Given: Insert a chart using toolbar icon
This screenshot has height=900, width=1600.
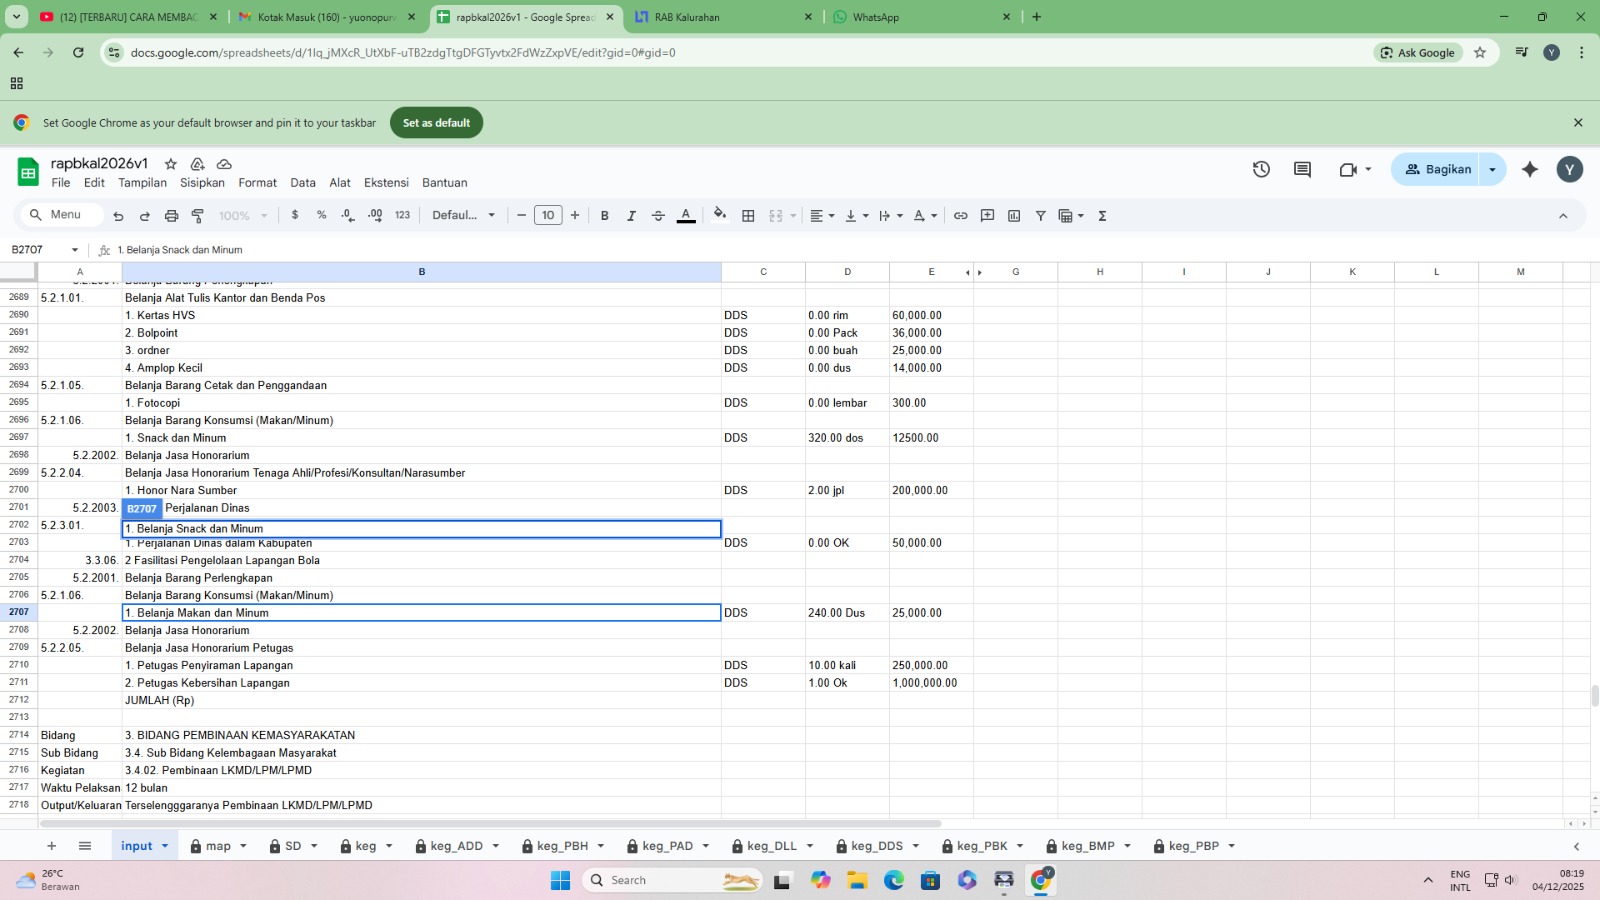Looking at the screenshot, I should (x=1014, y=216).
